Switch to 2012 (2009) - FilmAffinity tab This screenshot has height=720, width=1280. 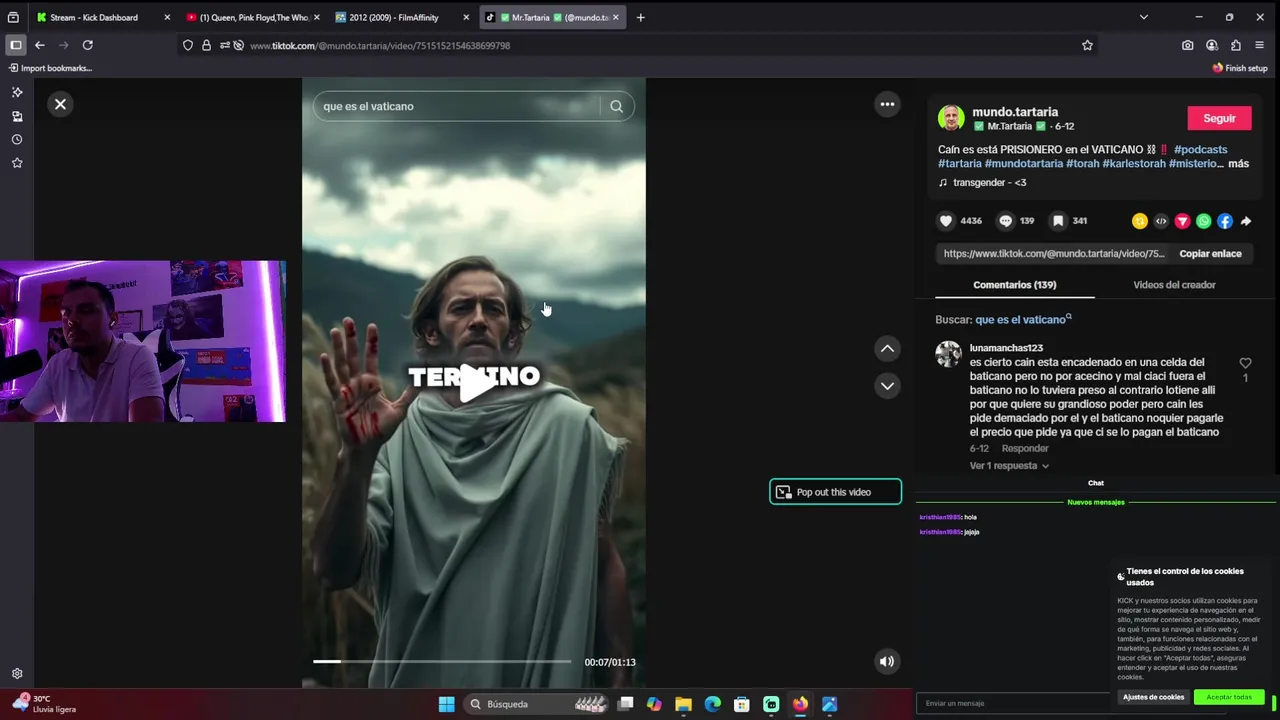(402, 17)
